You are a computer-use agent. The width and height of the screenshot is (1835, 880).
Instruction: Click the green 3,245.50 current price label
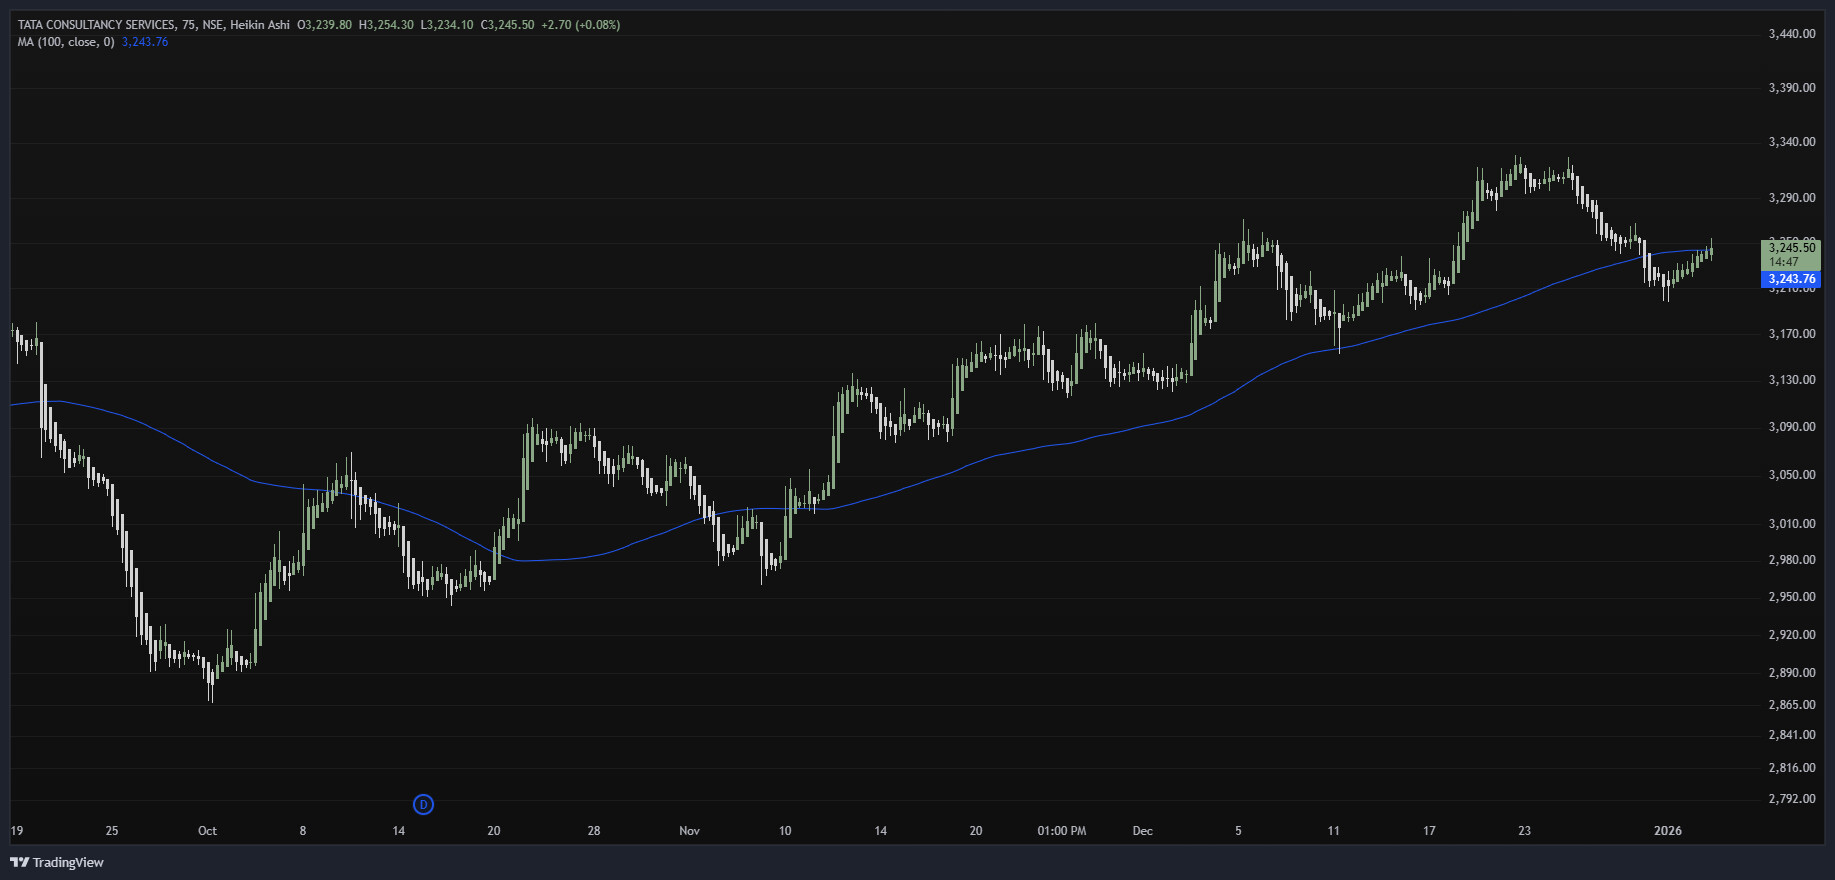tap(1791, 248)
